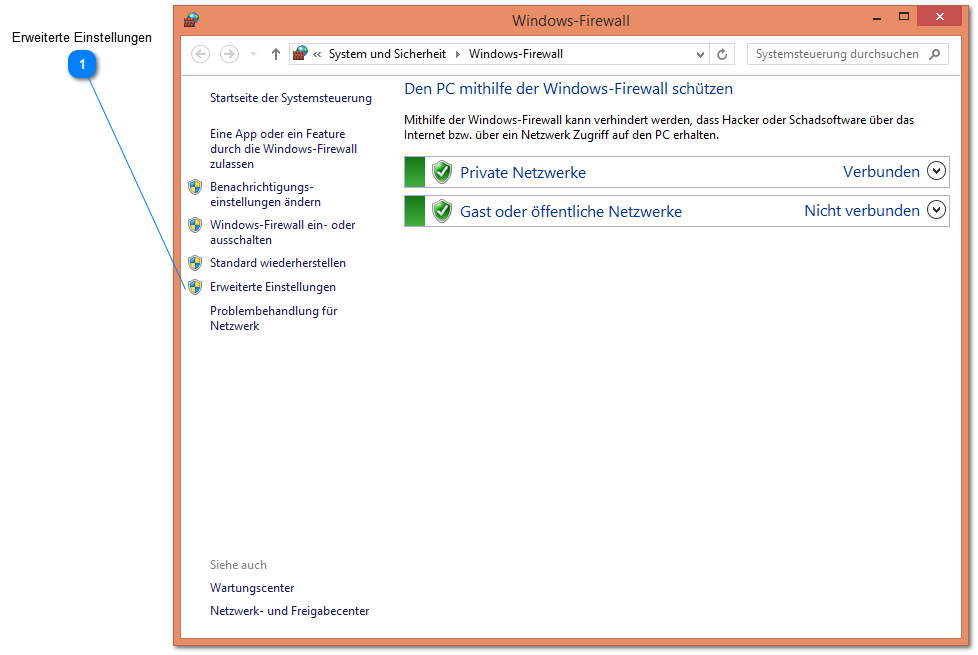Click the Gast oder öffentliche Netzwerke heading
Viewport: 978px width, 655px height.
[x=571, y=211]
